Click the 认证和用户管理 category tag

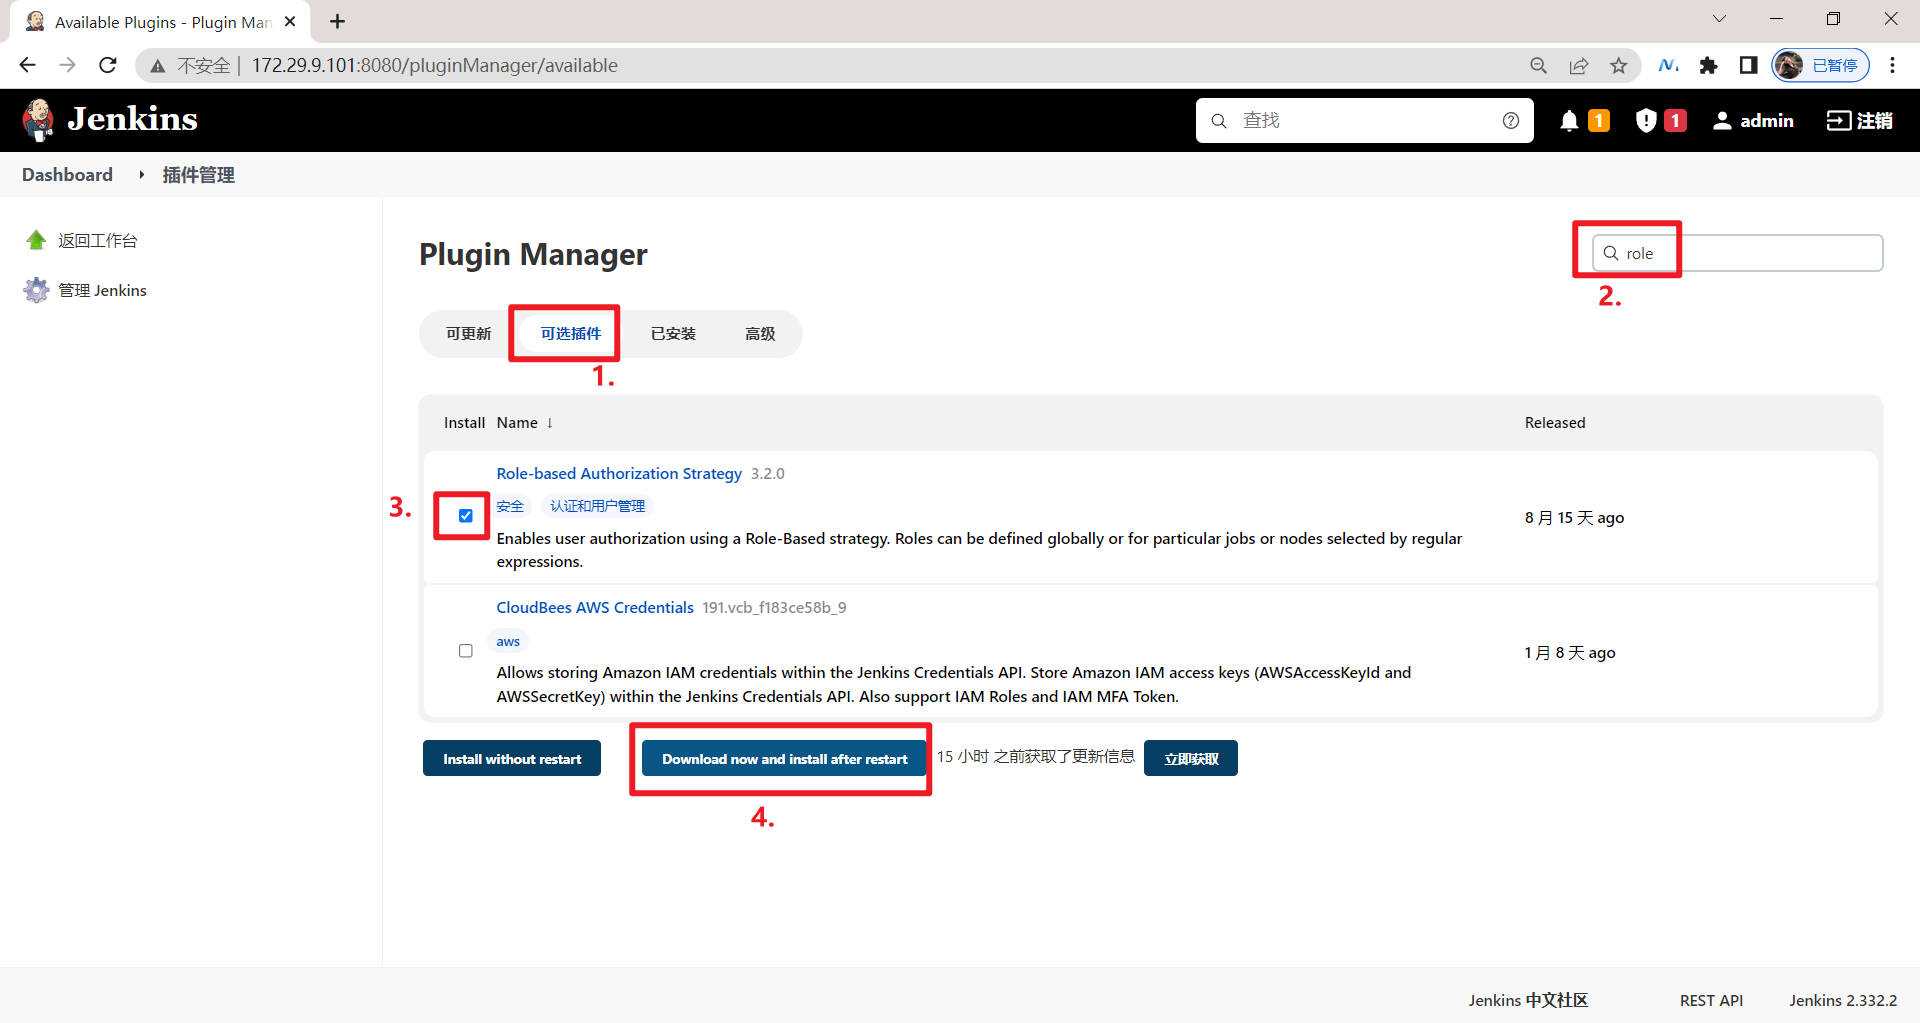pos(597,507)
